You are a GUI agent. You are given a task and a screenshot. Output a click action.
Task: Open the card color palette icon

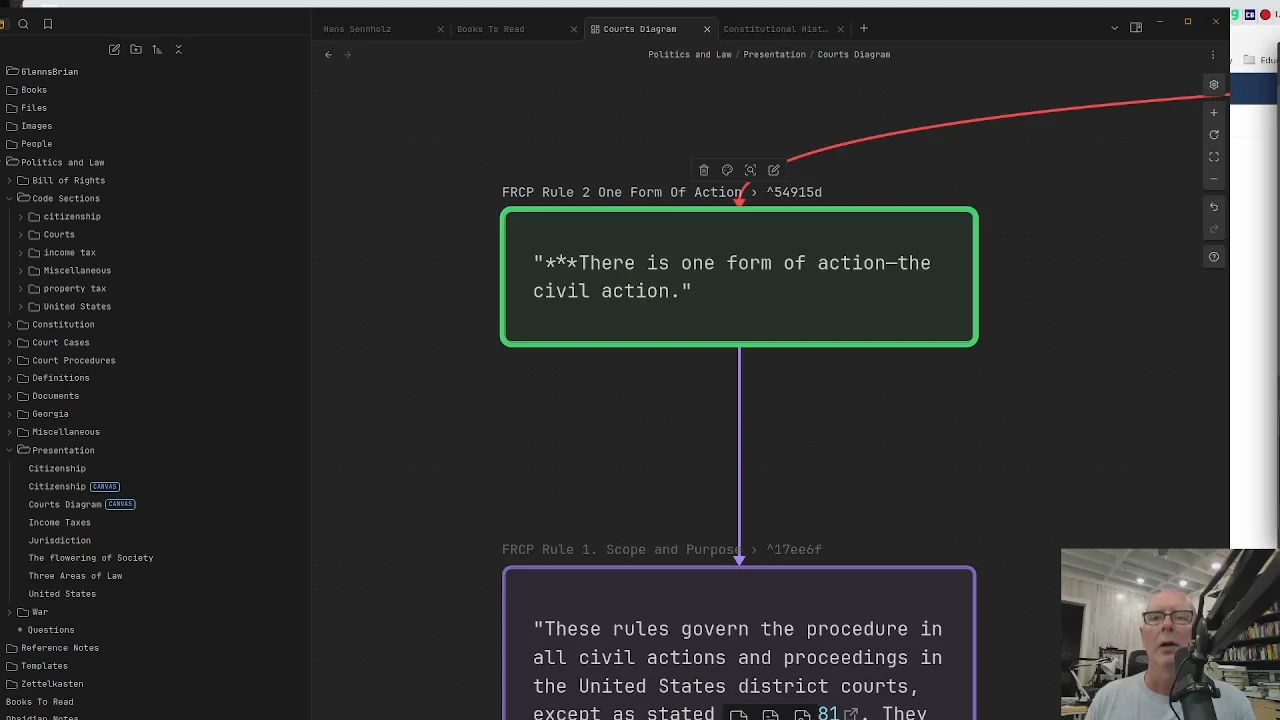coord(727,170)
